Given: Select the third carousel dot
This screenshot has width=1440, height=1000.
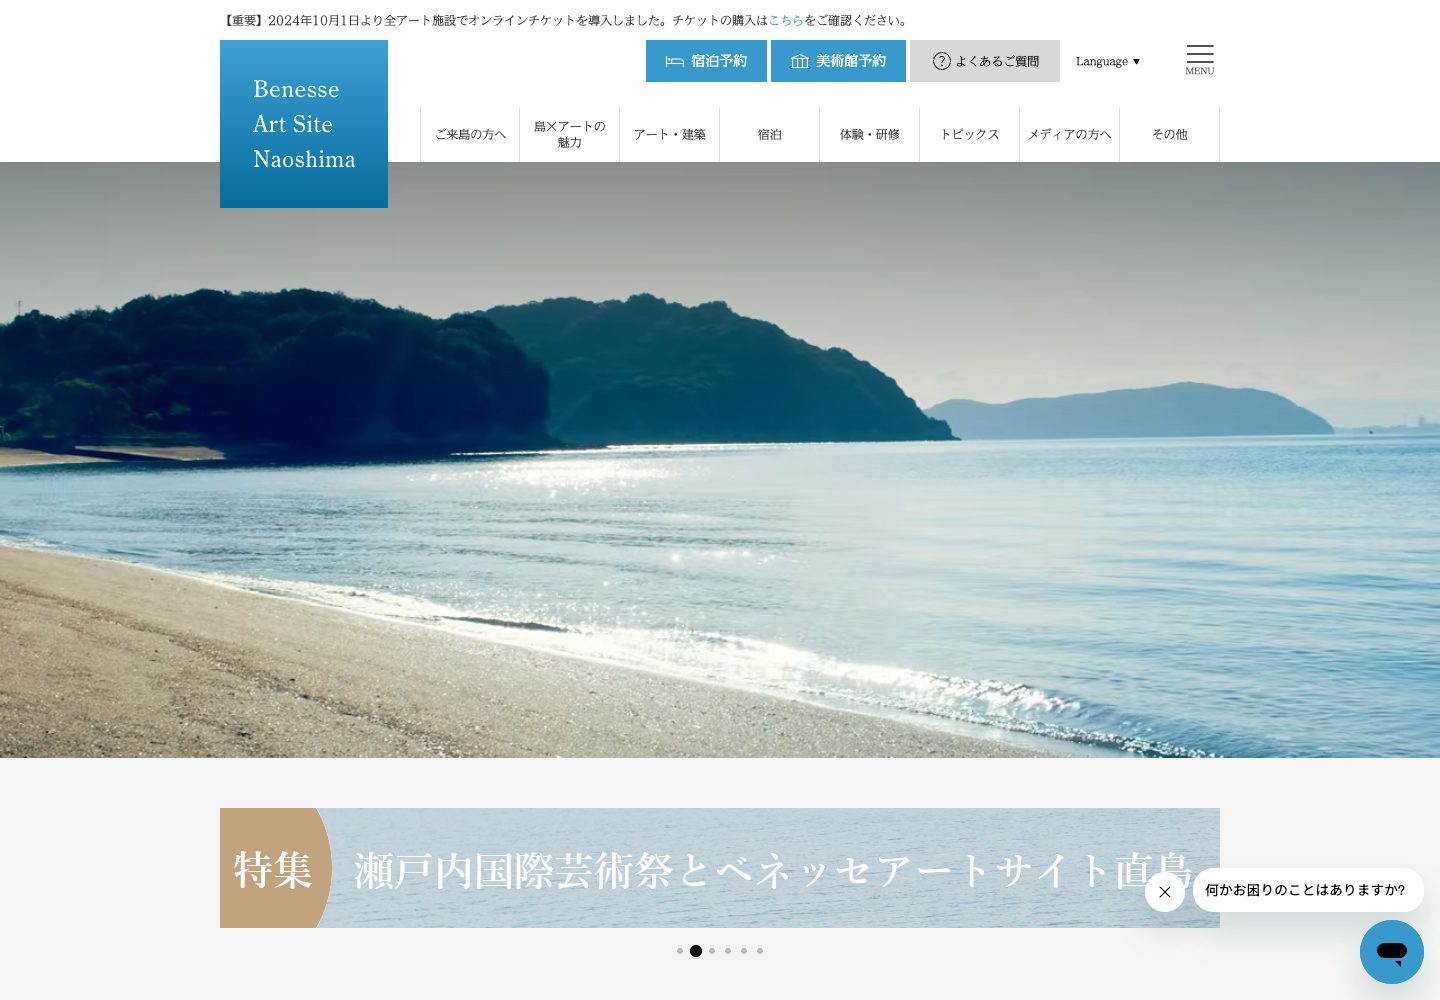Looking at the screenshot, I should (x=712, y=951).
